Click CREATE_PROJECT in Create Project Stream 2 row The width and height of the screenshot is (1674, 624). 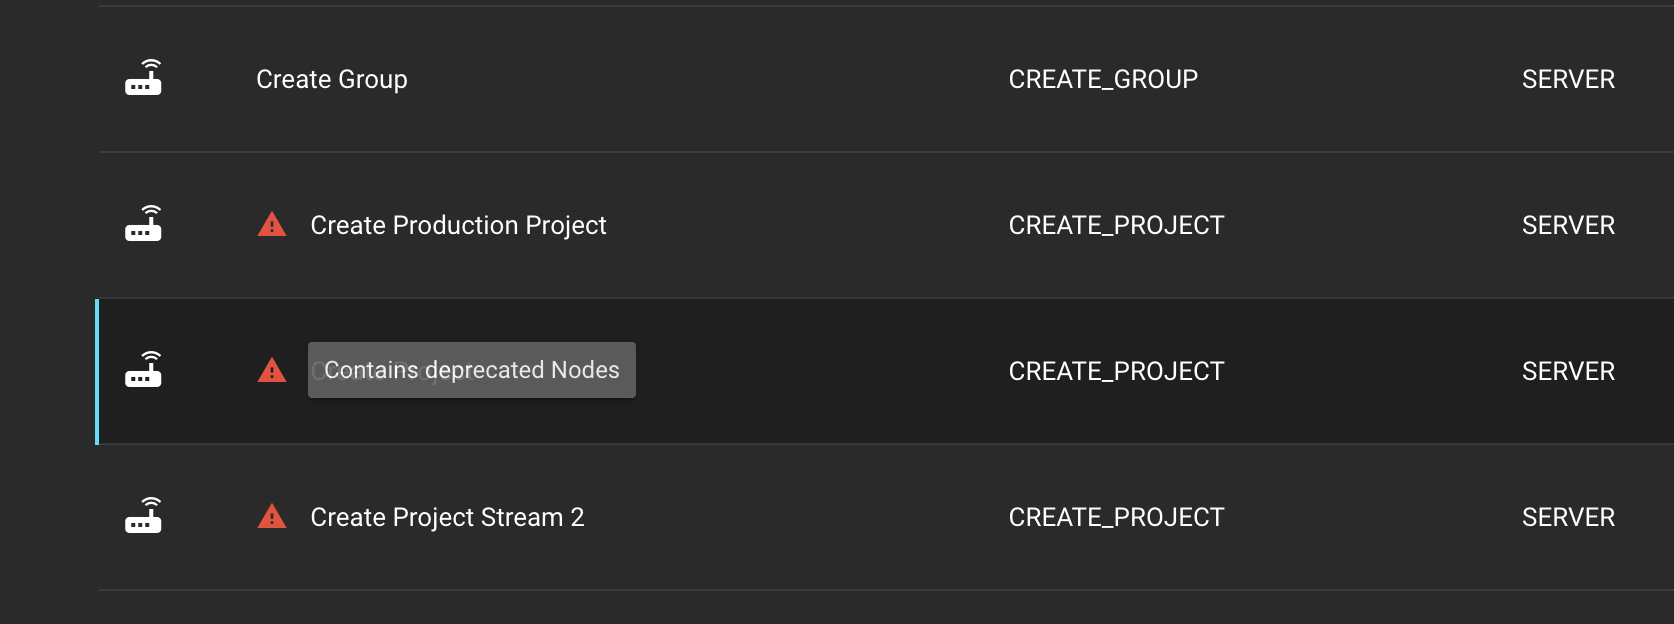1116,517
